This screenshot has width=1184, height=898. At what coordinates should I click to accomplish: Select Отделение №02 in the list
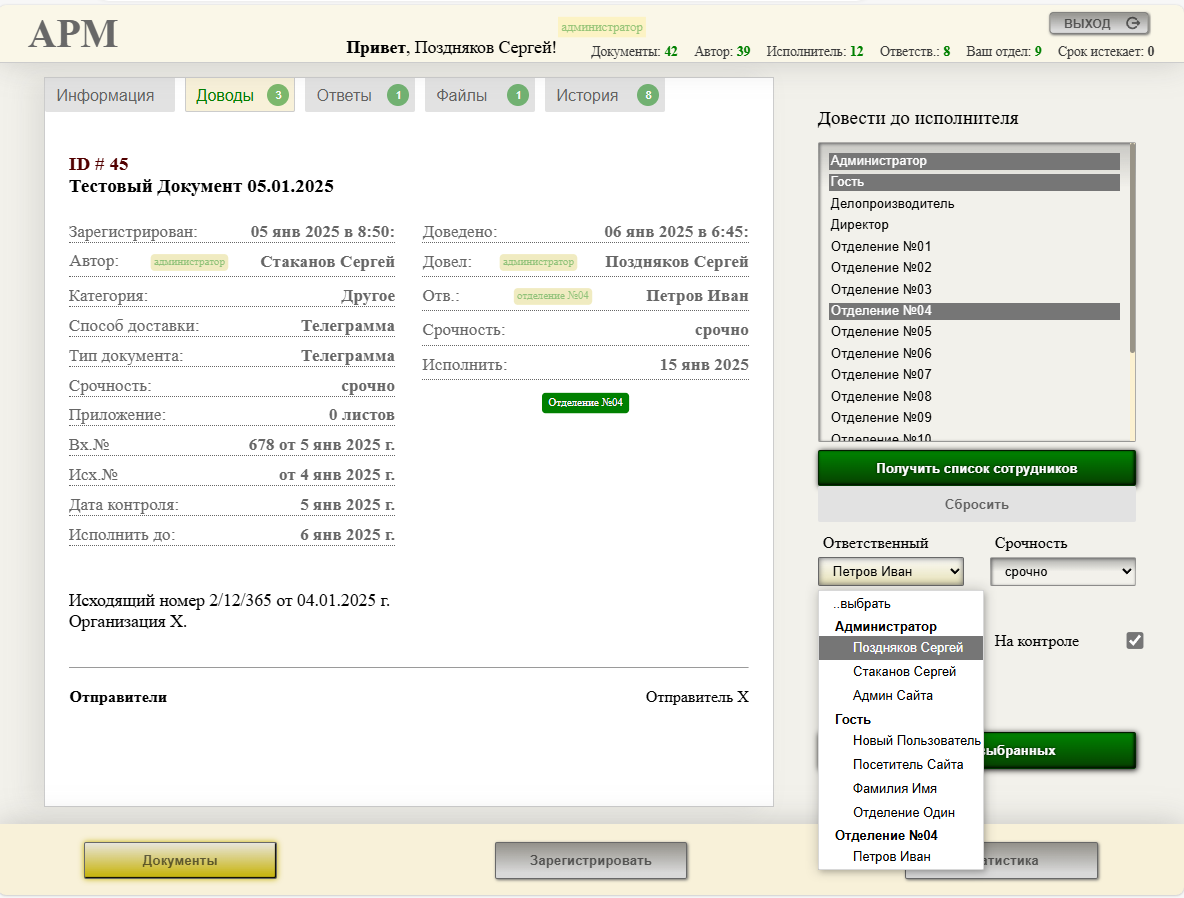(974, 267)
